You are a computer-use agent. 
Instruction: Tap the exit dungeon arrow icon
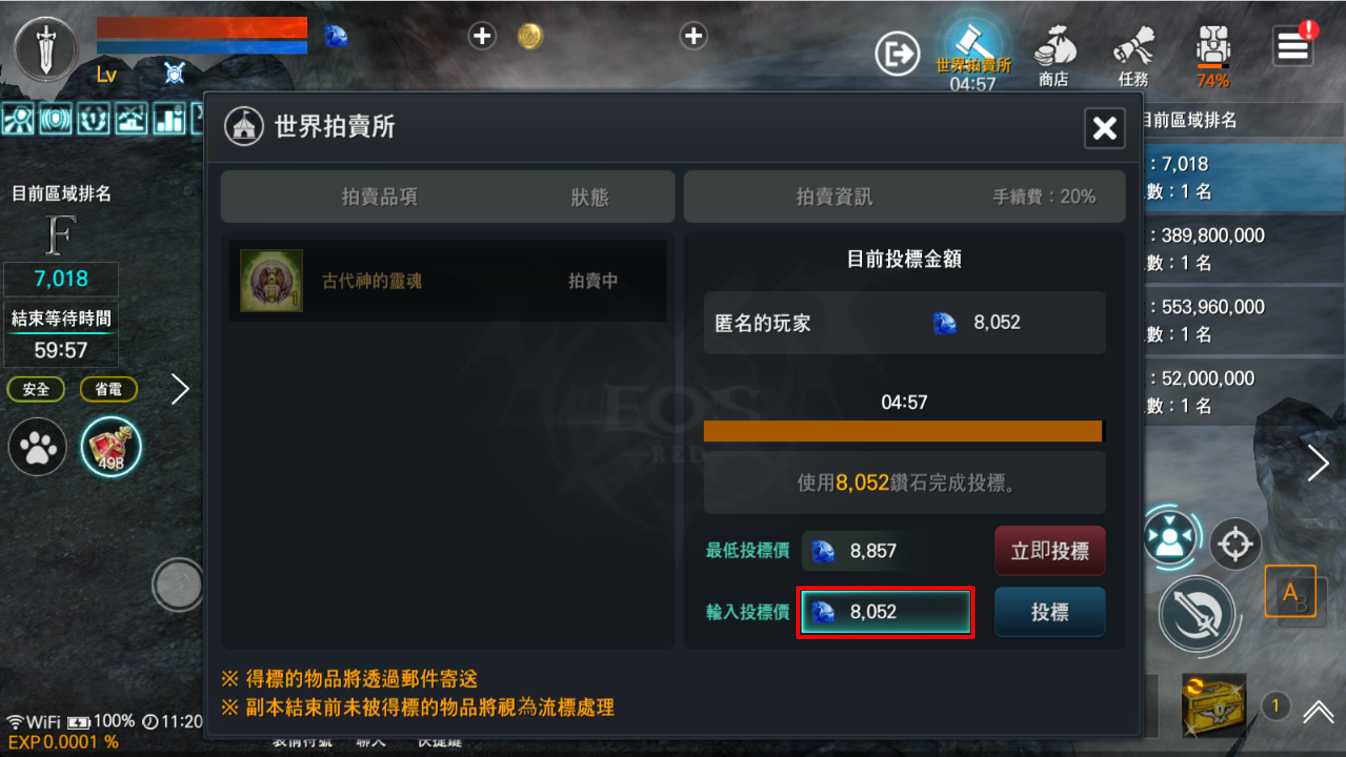click(897, 54)
